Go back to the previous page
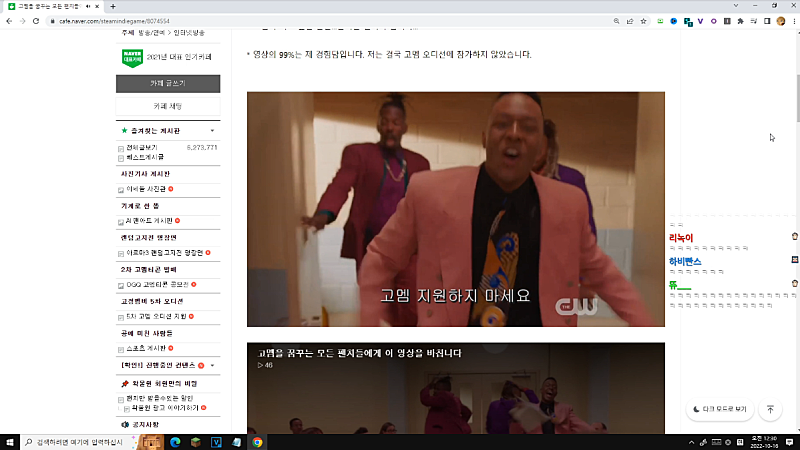800x450 pixels. pos(9,21)
